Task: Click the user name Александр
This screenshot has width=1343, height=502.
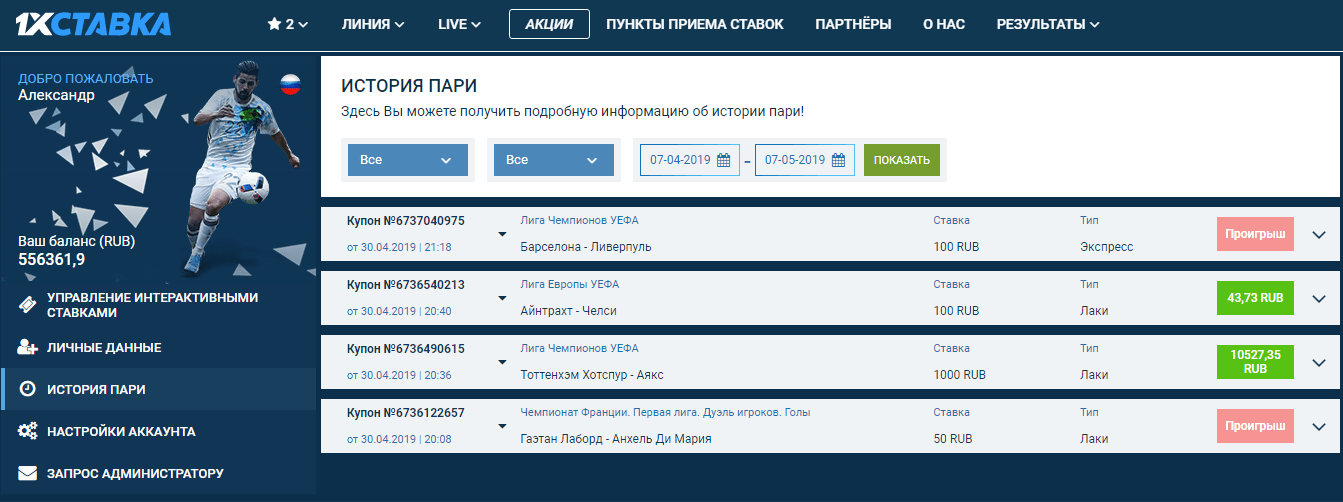Action: pos(57,95)
